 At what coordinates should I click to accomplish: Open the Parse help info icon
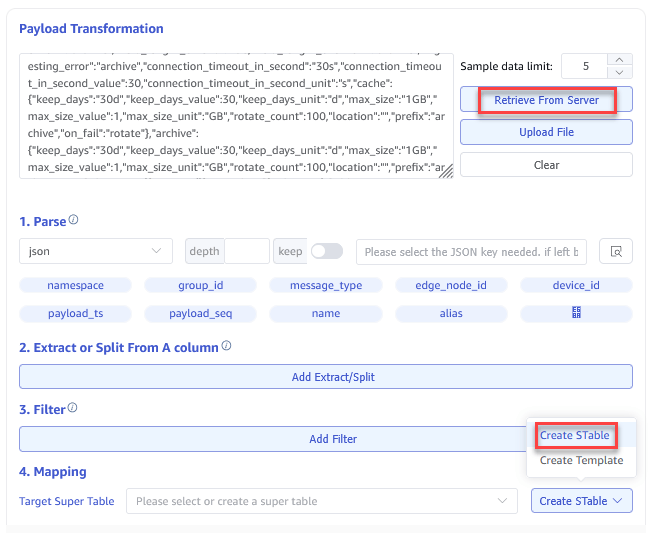(73, 220)
